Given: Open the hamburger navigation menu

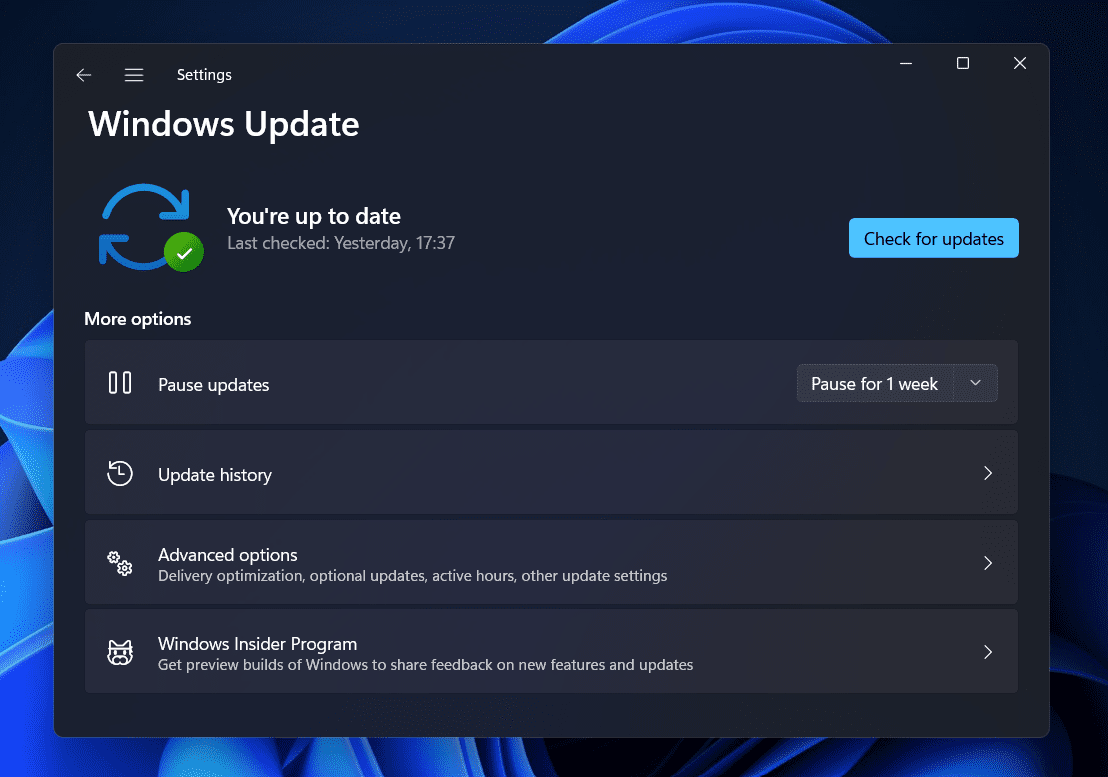Looking at the screenshot, I should 134,75.
